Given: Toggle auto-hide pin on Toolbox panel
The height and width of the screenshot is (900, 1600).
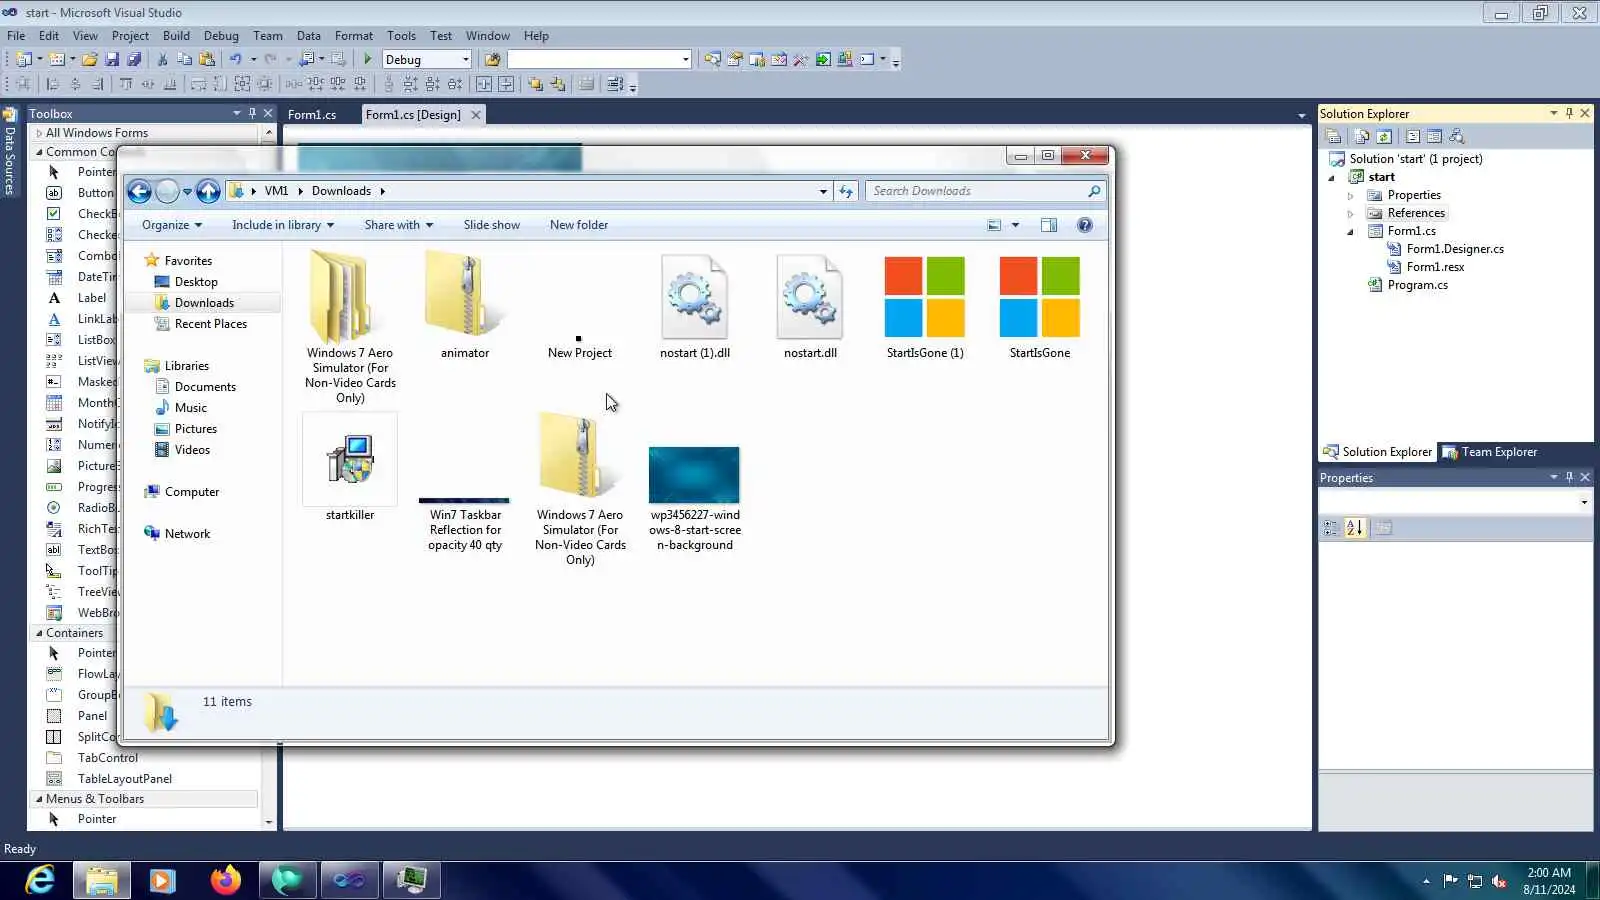Looking at the screenshot, I should point(252,113).
